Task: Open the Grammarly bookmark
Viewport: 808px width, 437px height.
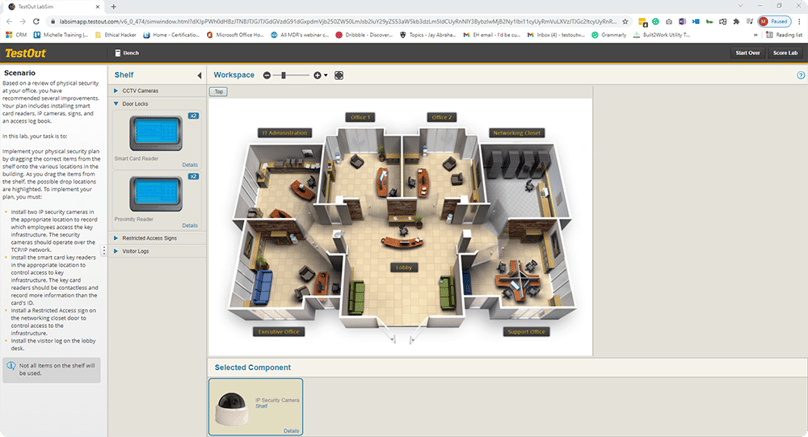Action: tap(609, 35)
